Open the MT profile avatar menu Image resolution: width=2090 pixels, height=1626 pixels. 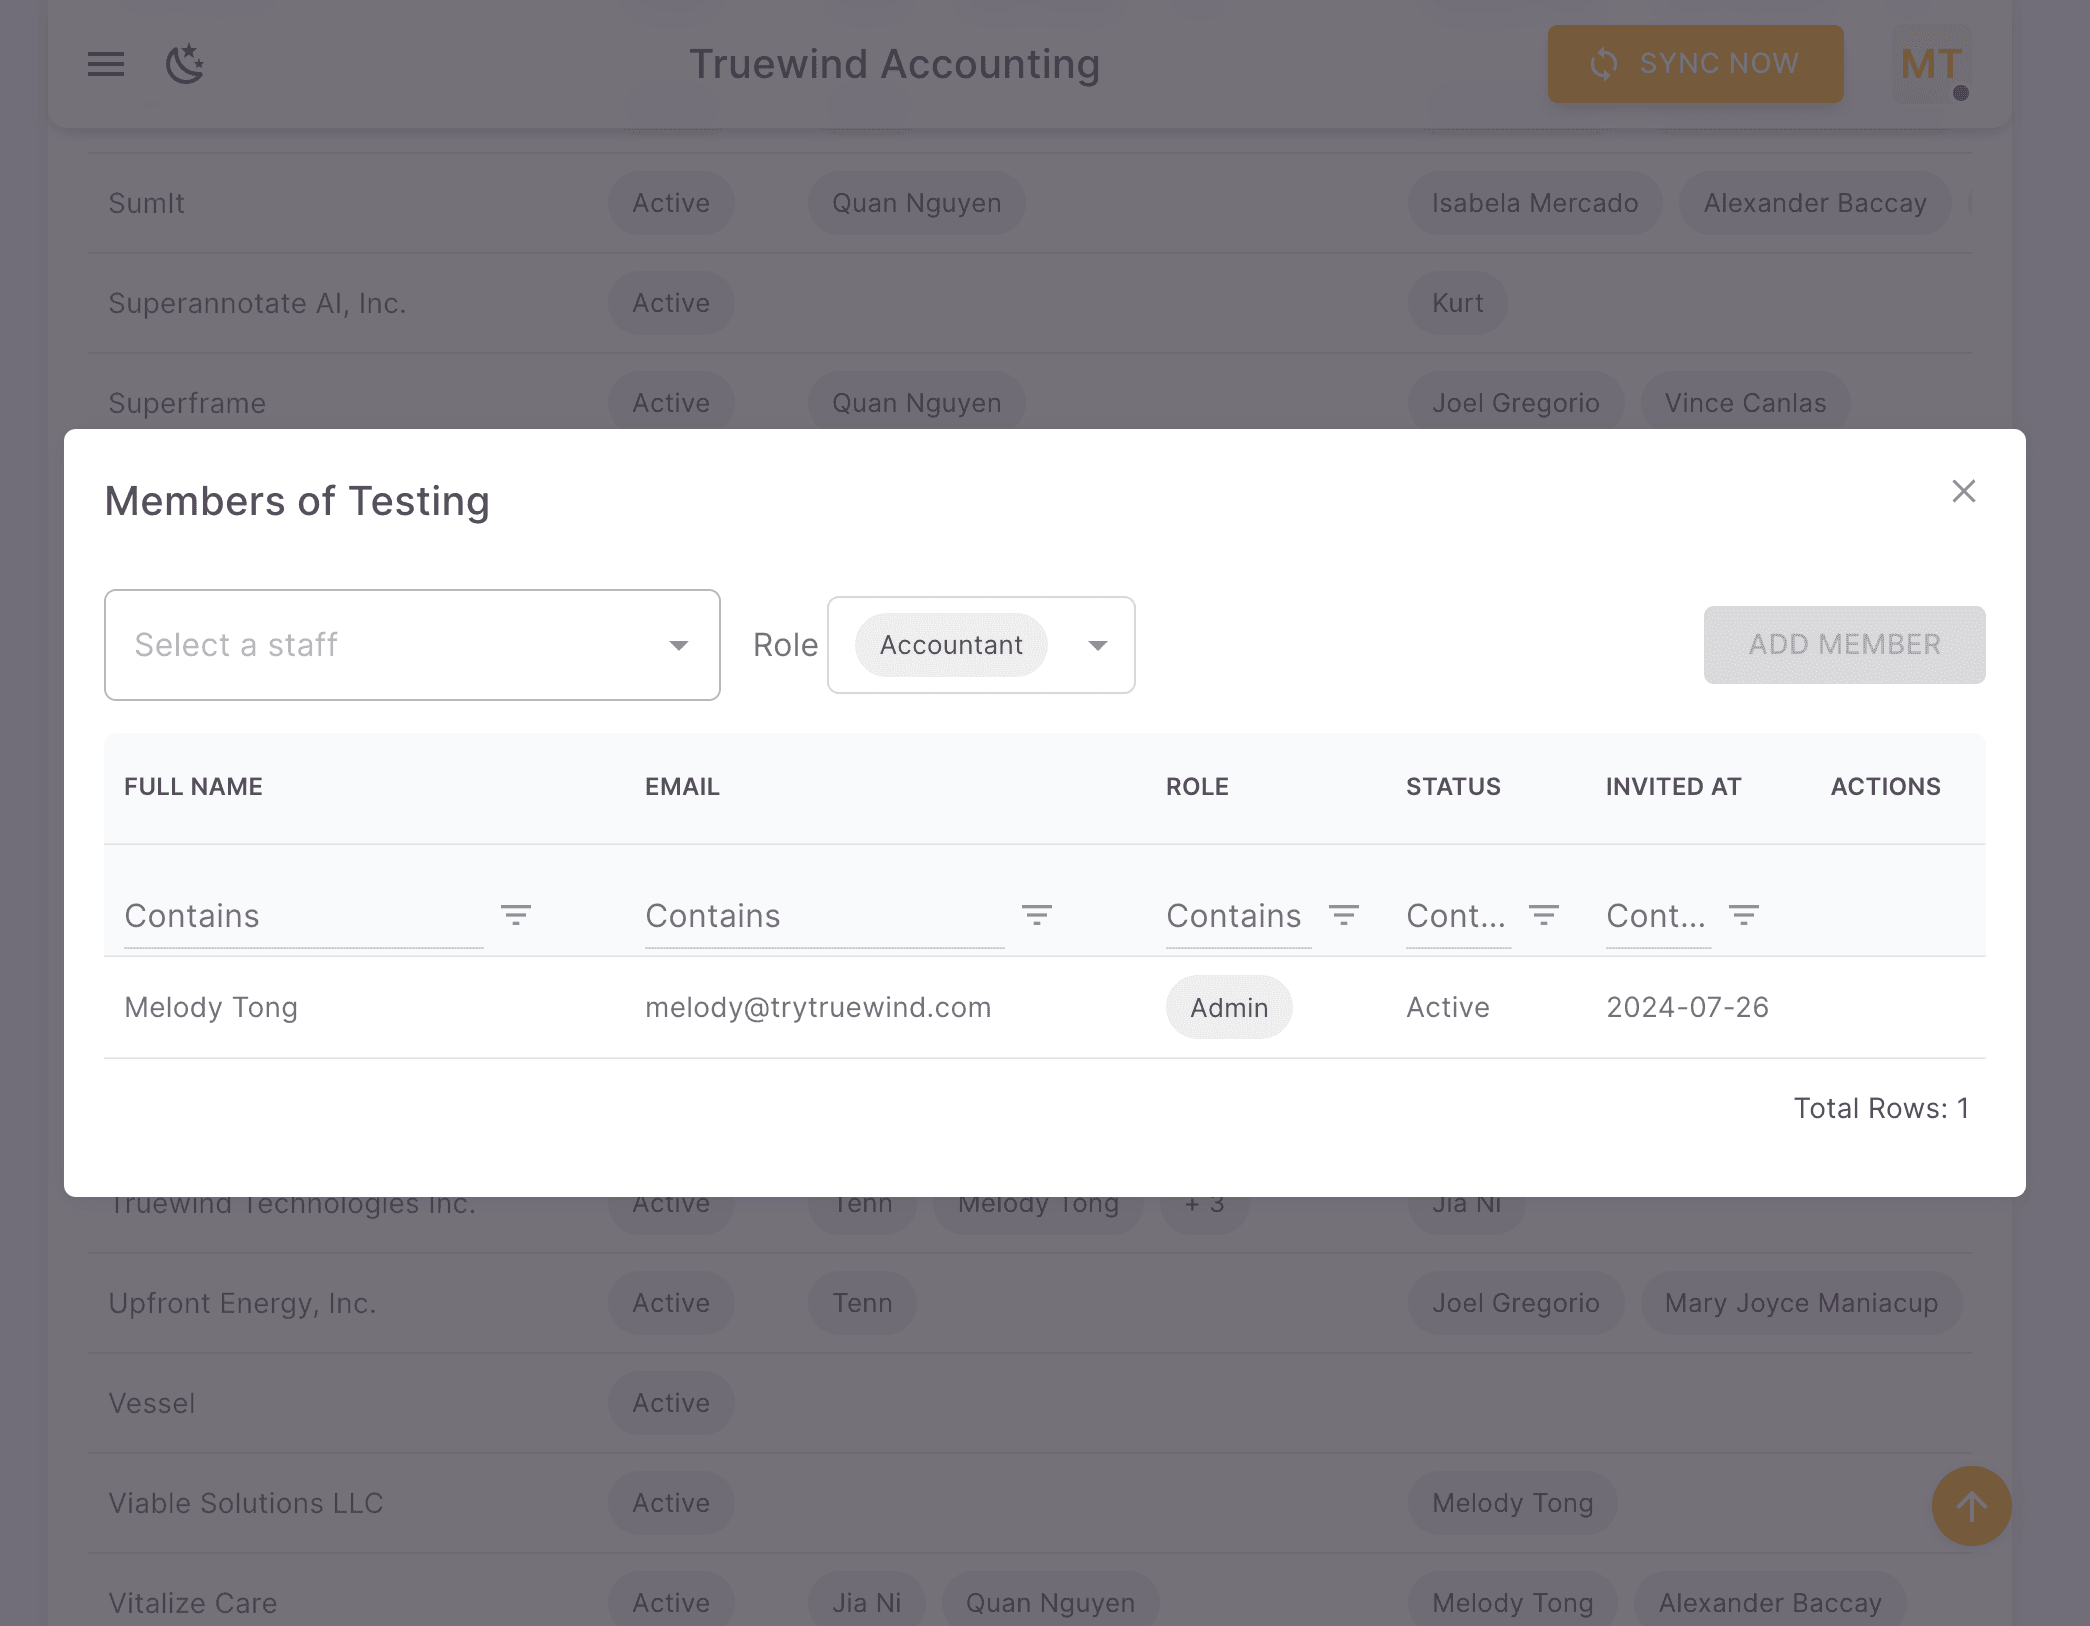1929,64
